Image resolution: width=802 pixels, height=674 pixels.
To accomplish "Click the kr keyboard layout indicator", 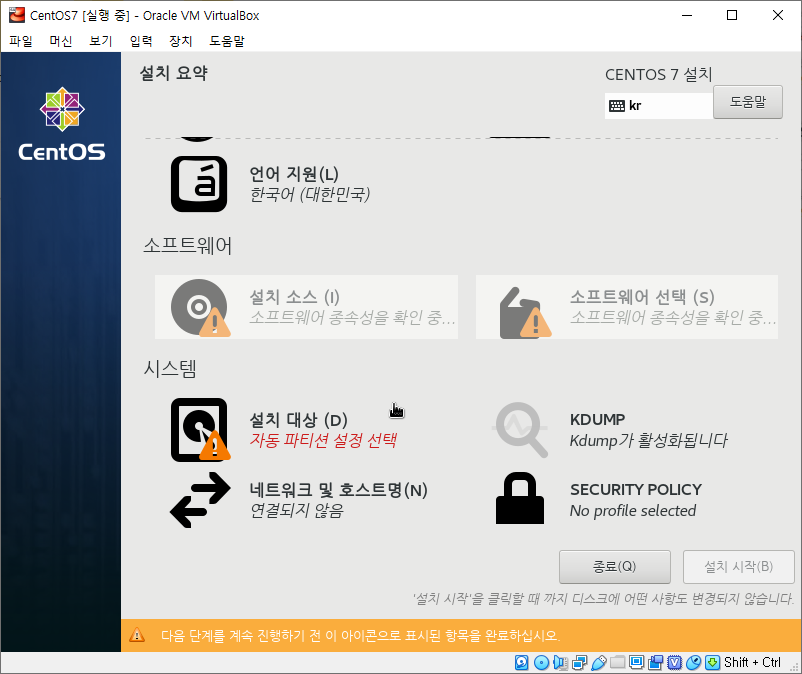I will (x=659, y=106).
